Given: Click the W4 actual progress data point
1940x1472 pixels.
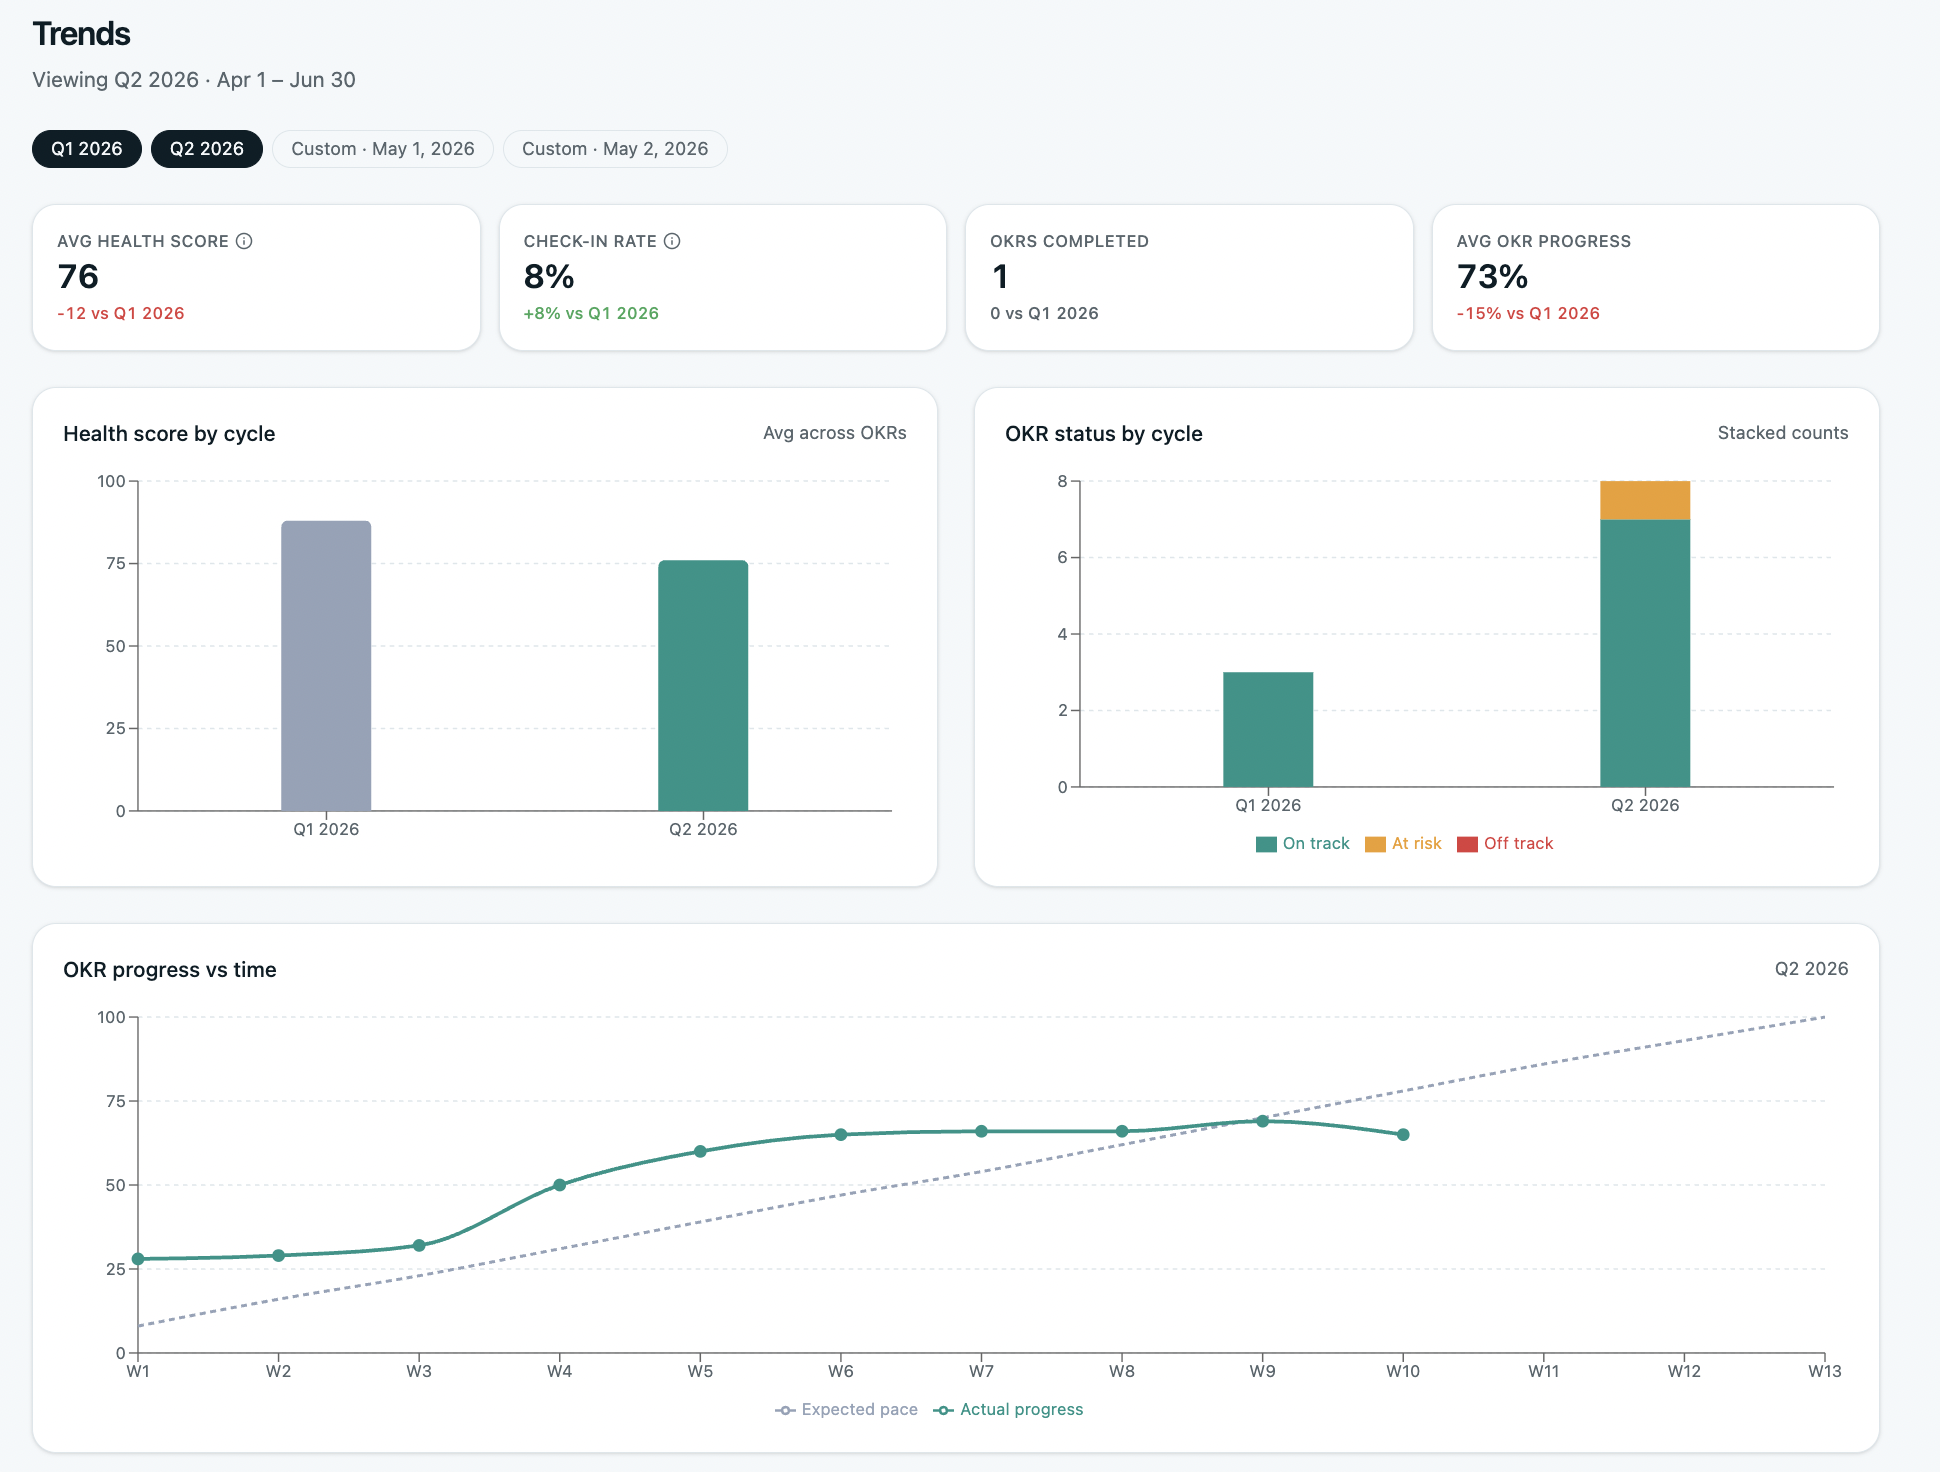Looking at the screenshot, I should click(x=560, y=1185).
